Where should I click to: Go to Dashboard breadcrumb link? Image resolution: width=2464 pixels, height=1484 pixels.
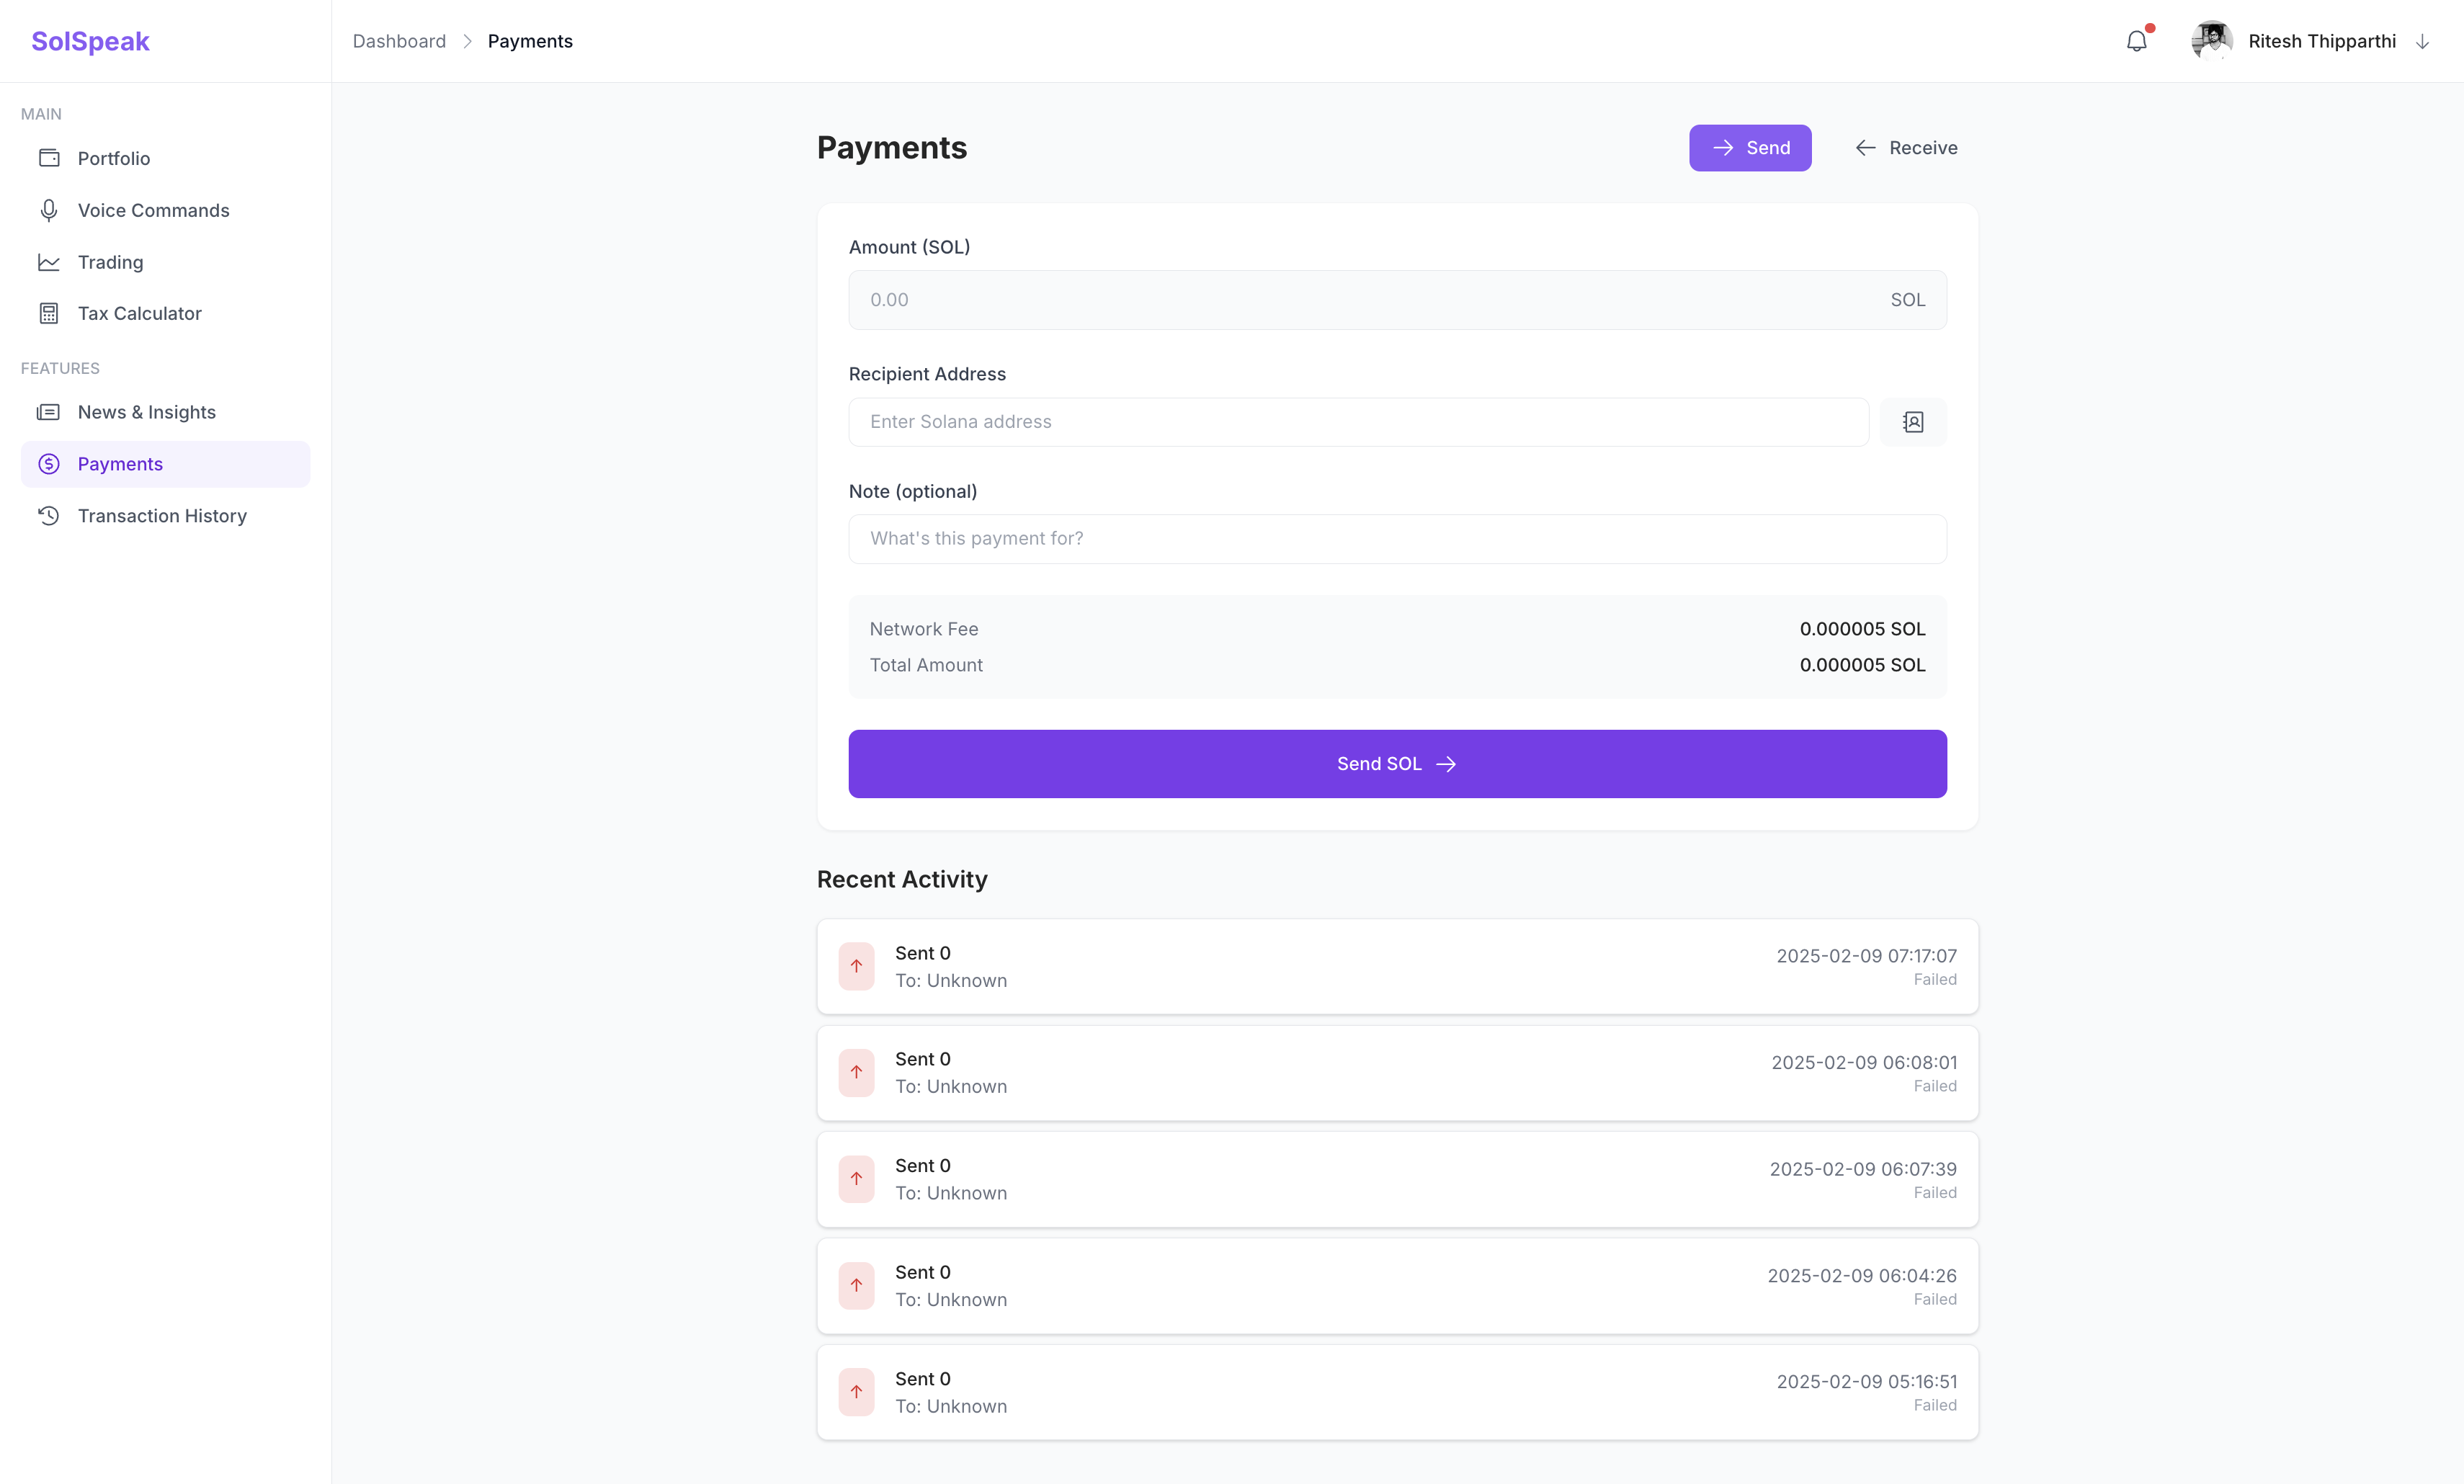coord(399,41)
